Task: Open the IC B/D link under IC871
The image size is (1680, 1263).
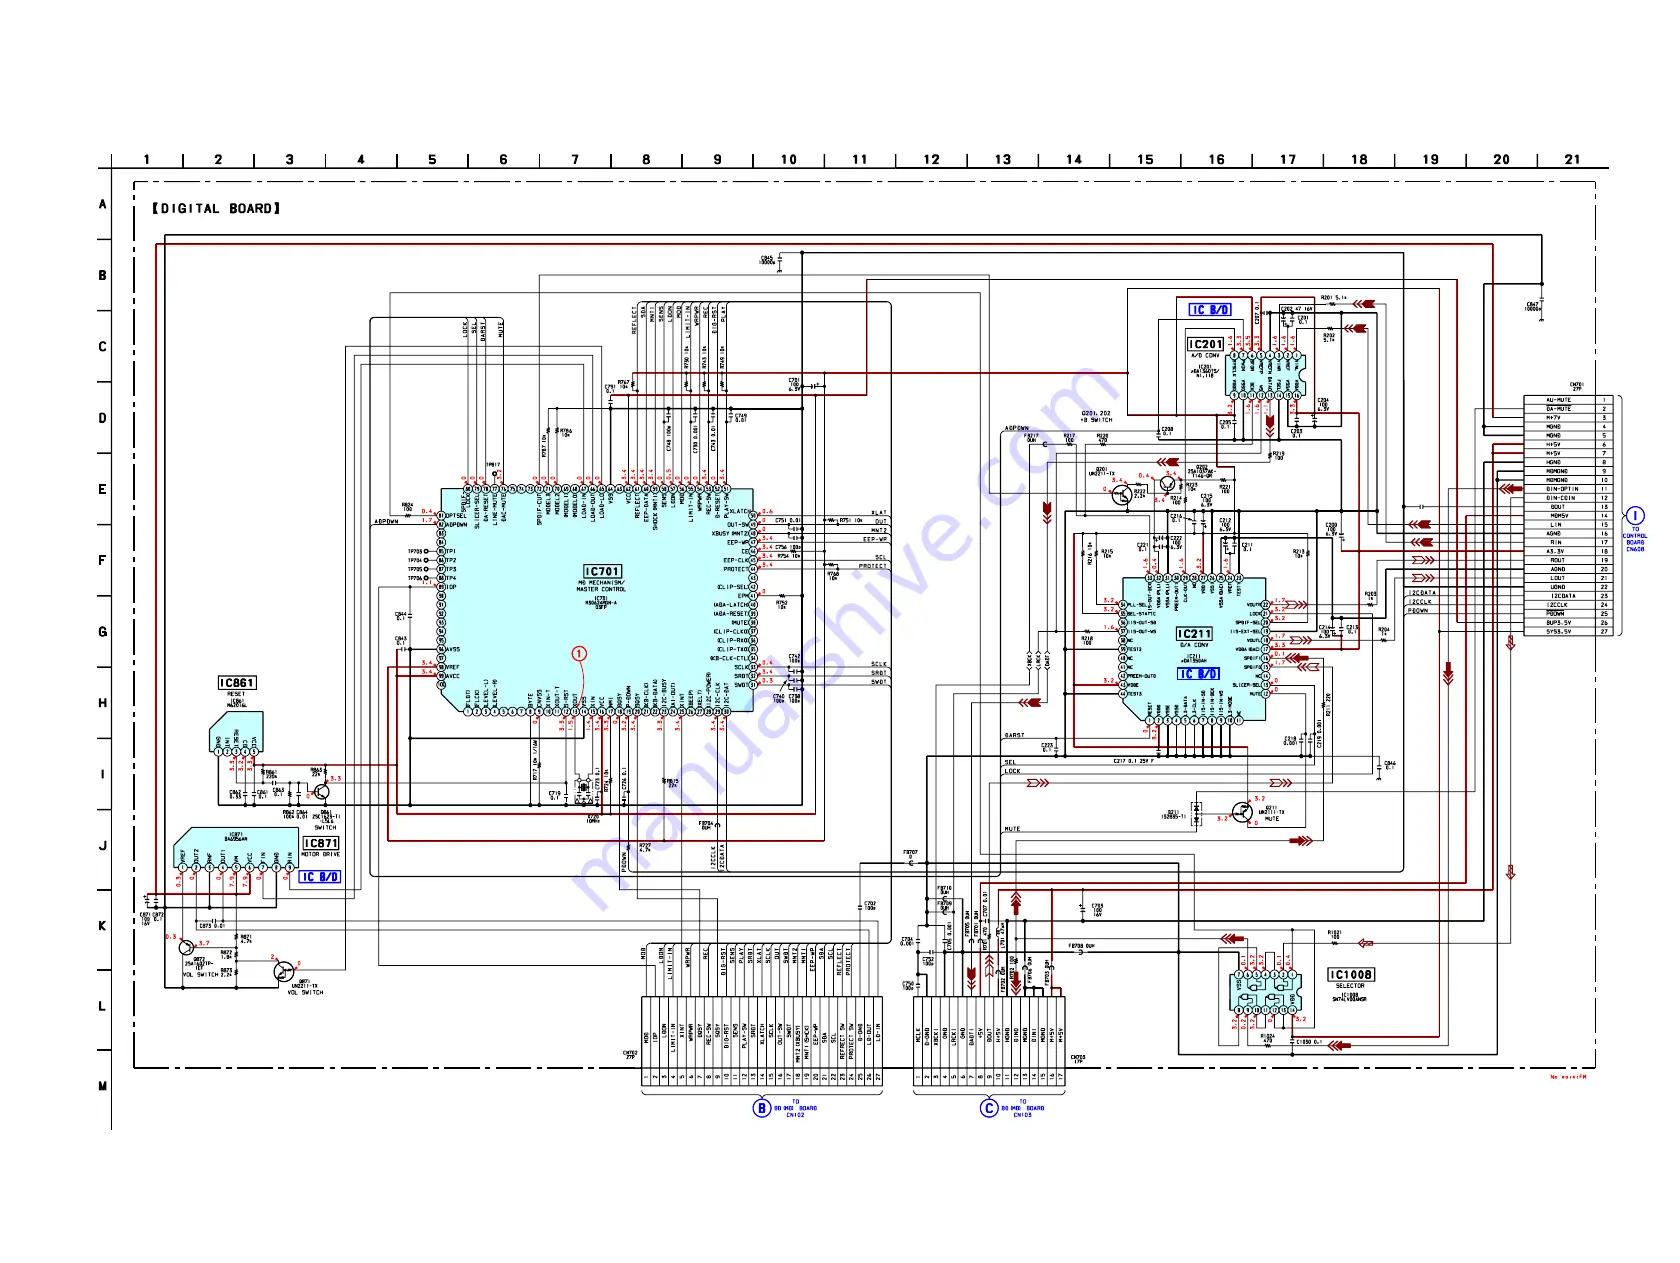Action: coord(320,877)
